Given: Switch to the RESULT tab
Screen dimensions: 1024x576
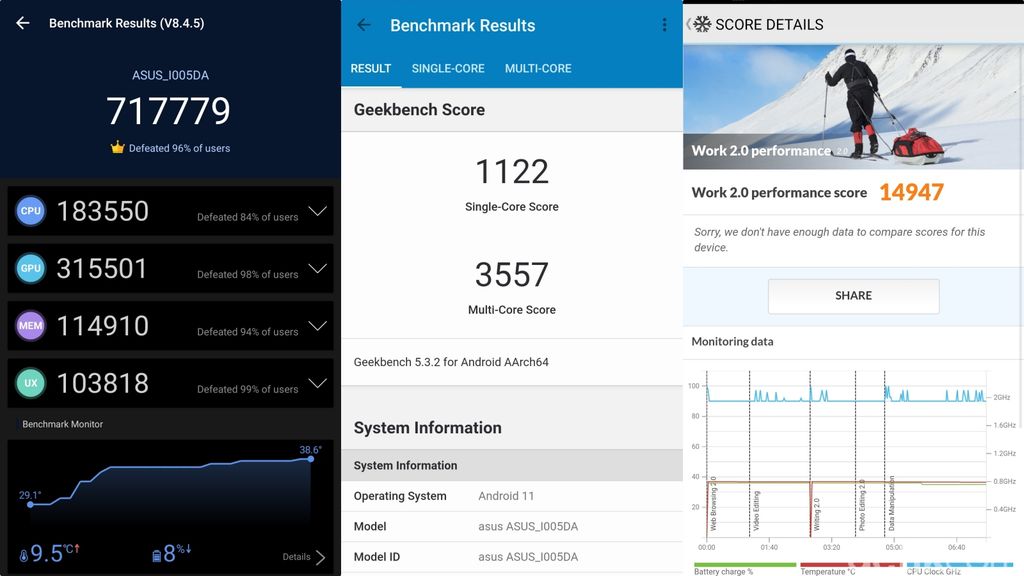Looking at the screenshot, I should (370, 69).
